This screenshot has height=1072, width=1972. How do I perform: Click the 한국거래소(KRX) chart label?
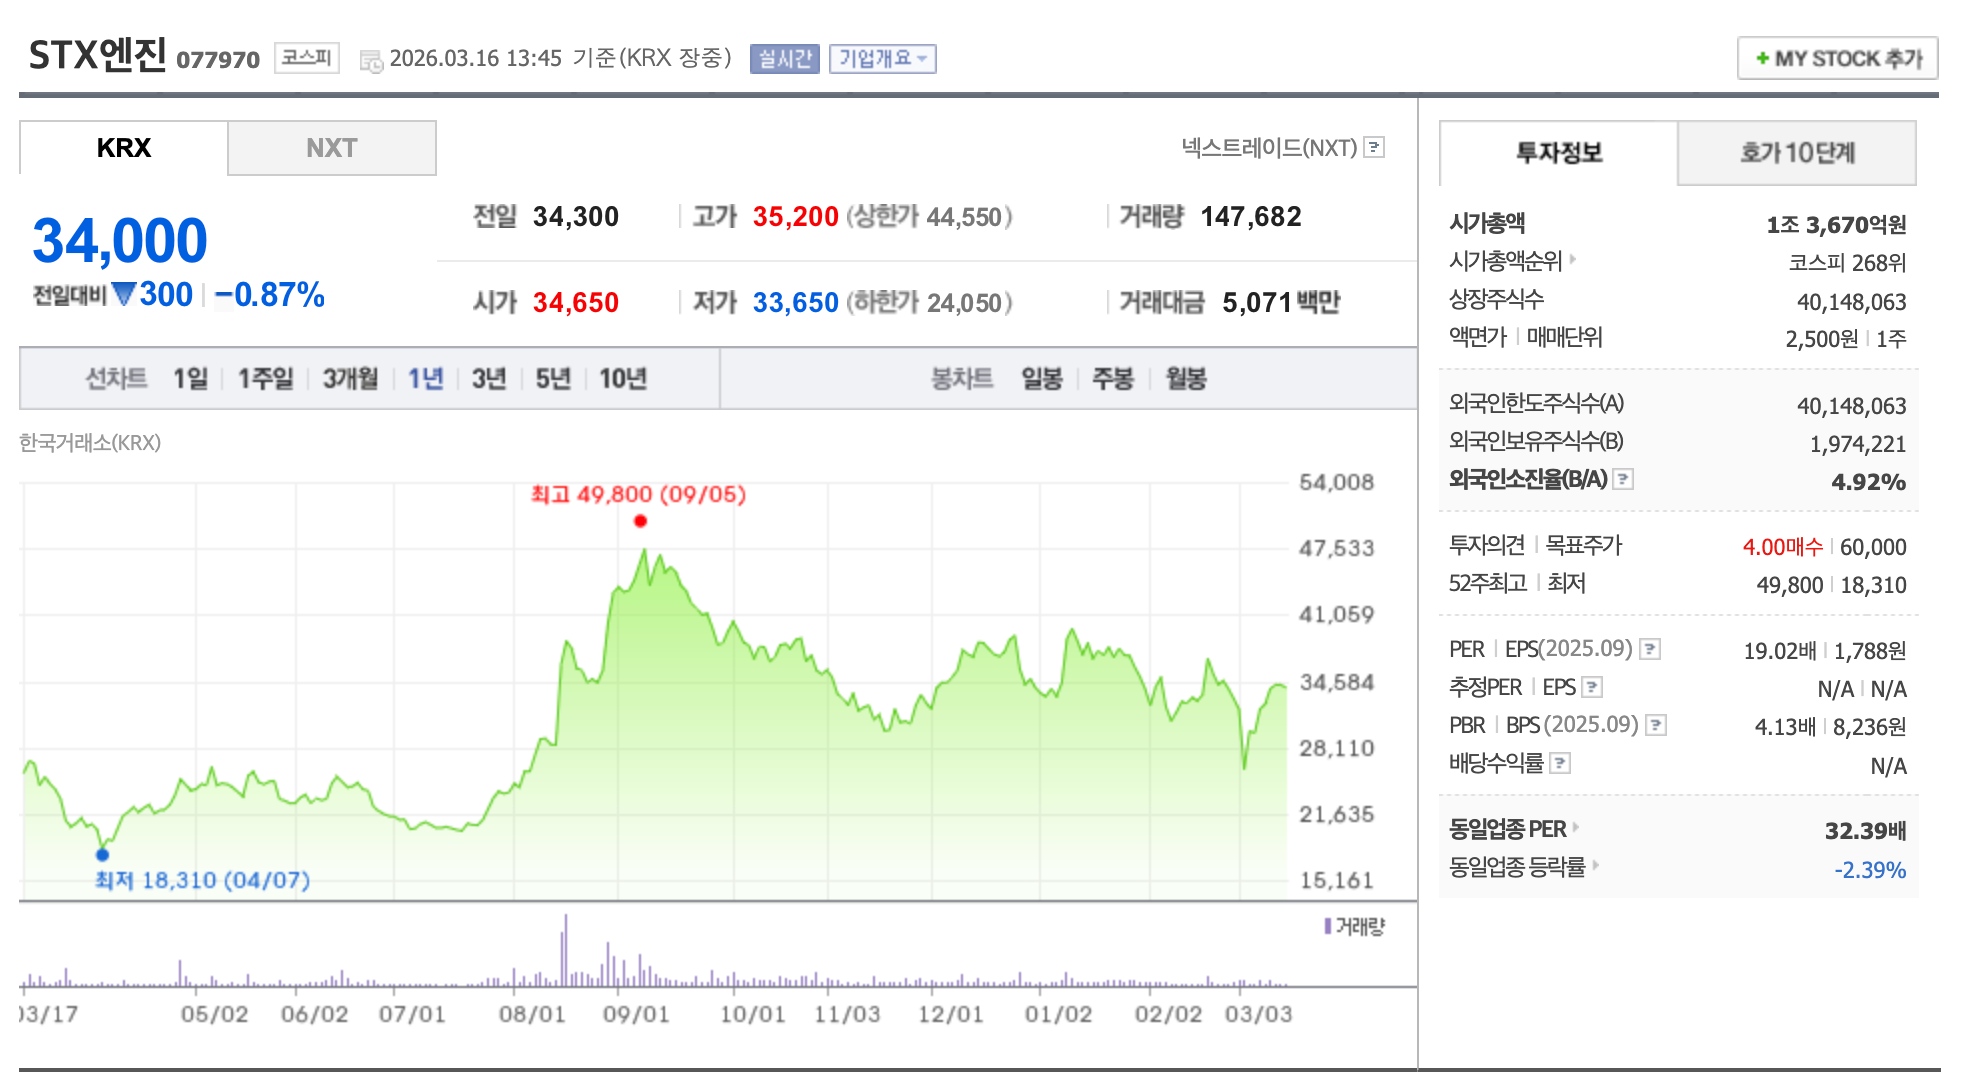pos(90,443)
